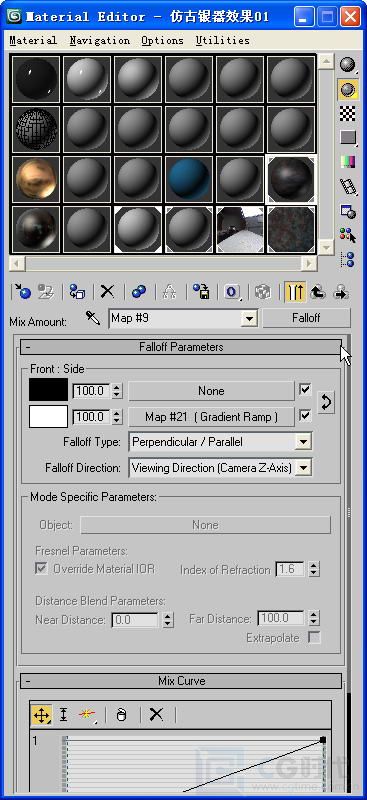Toggle the Extrapolate checkbox

pos(314,637)
